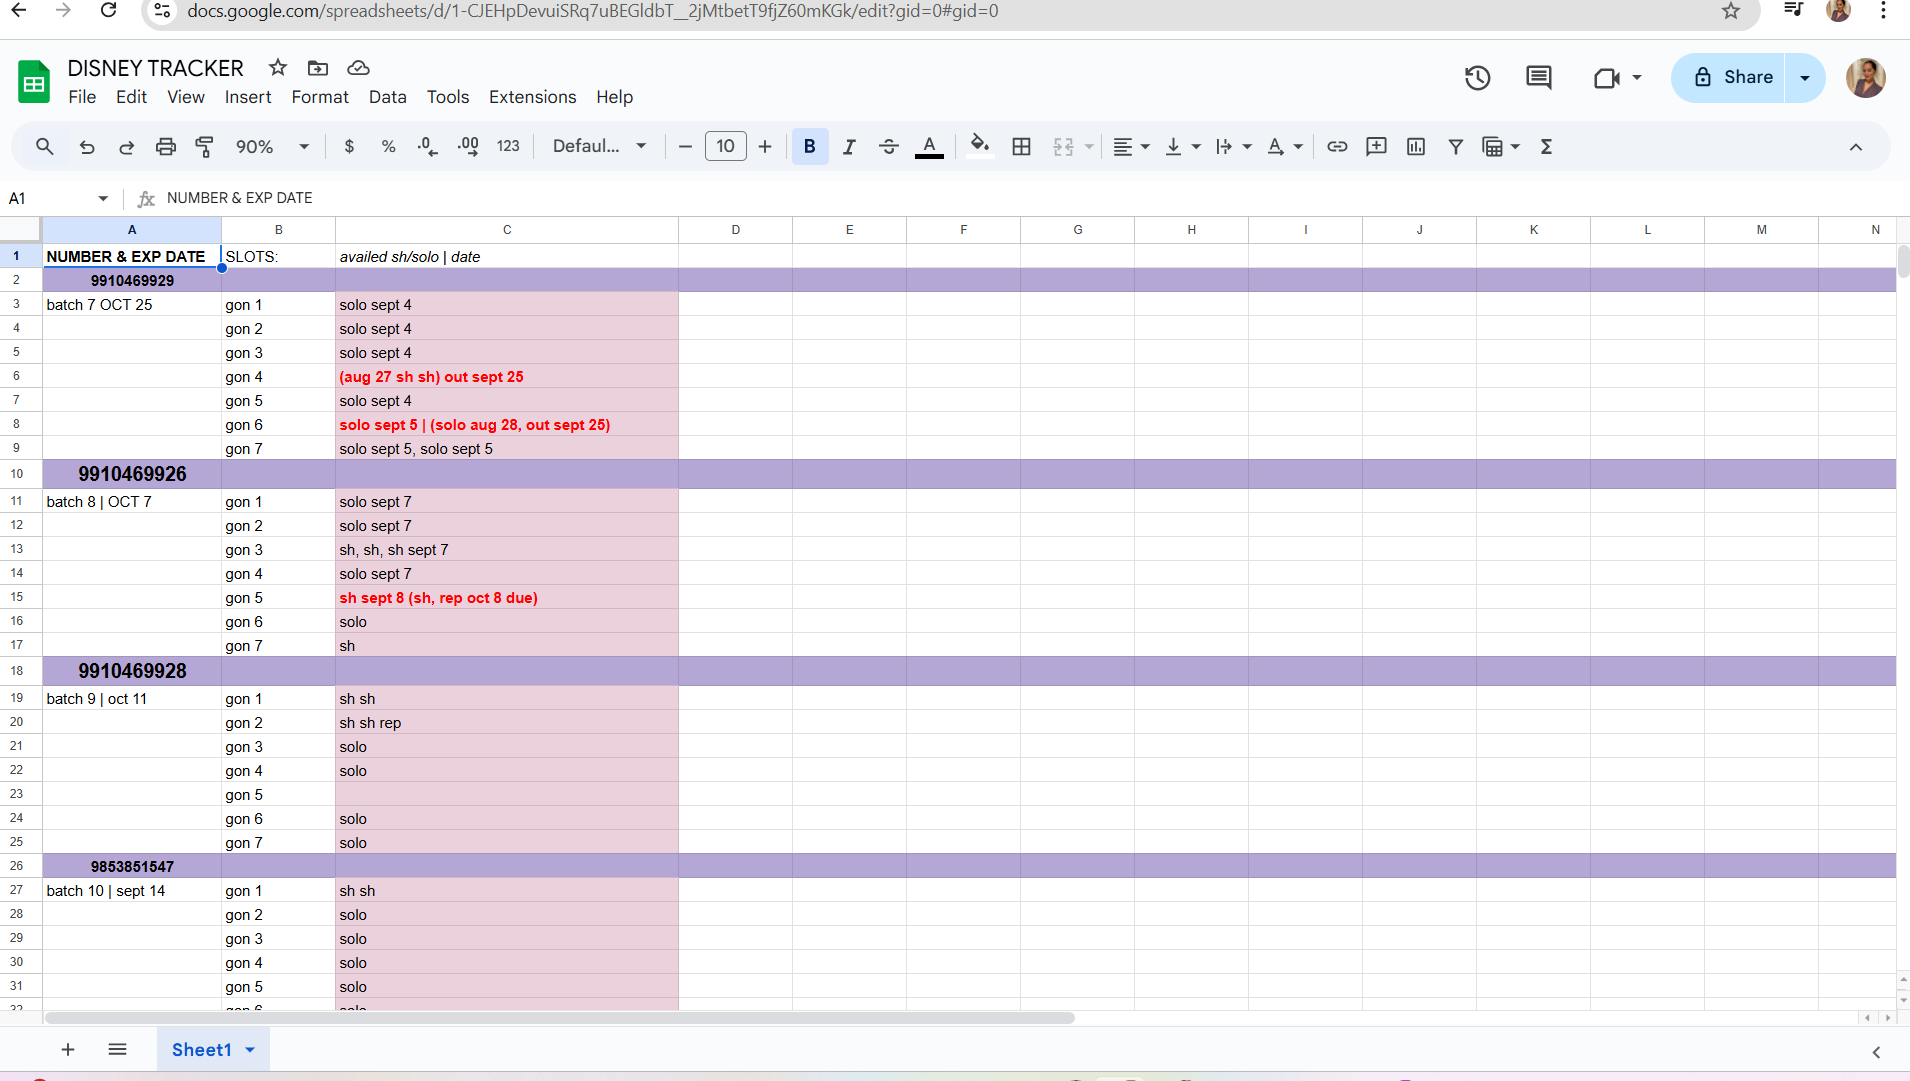Click the horizontal scrollbar

560,1018
